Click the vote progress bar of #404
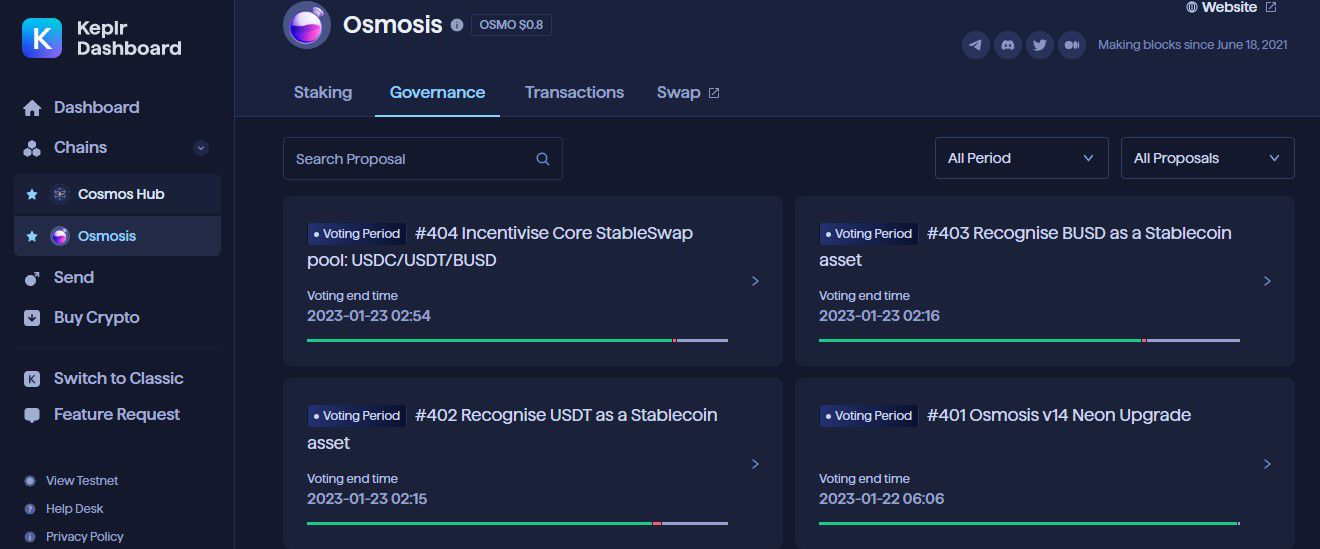Image resolution: width=1320 pixels, height=549 pixels. pyautogui.click(x=517, y=340)
